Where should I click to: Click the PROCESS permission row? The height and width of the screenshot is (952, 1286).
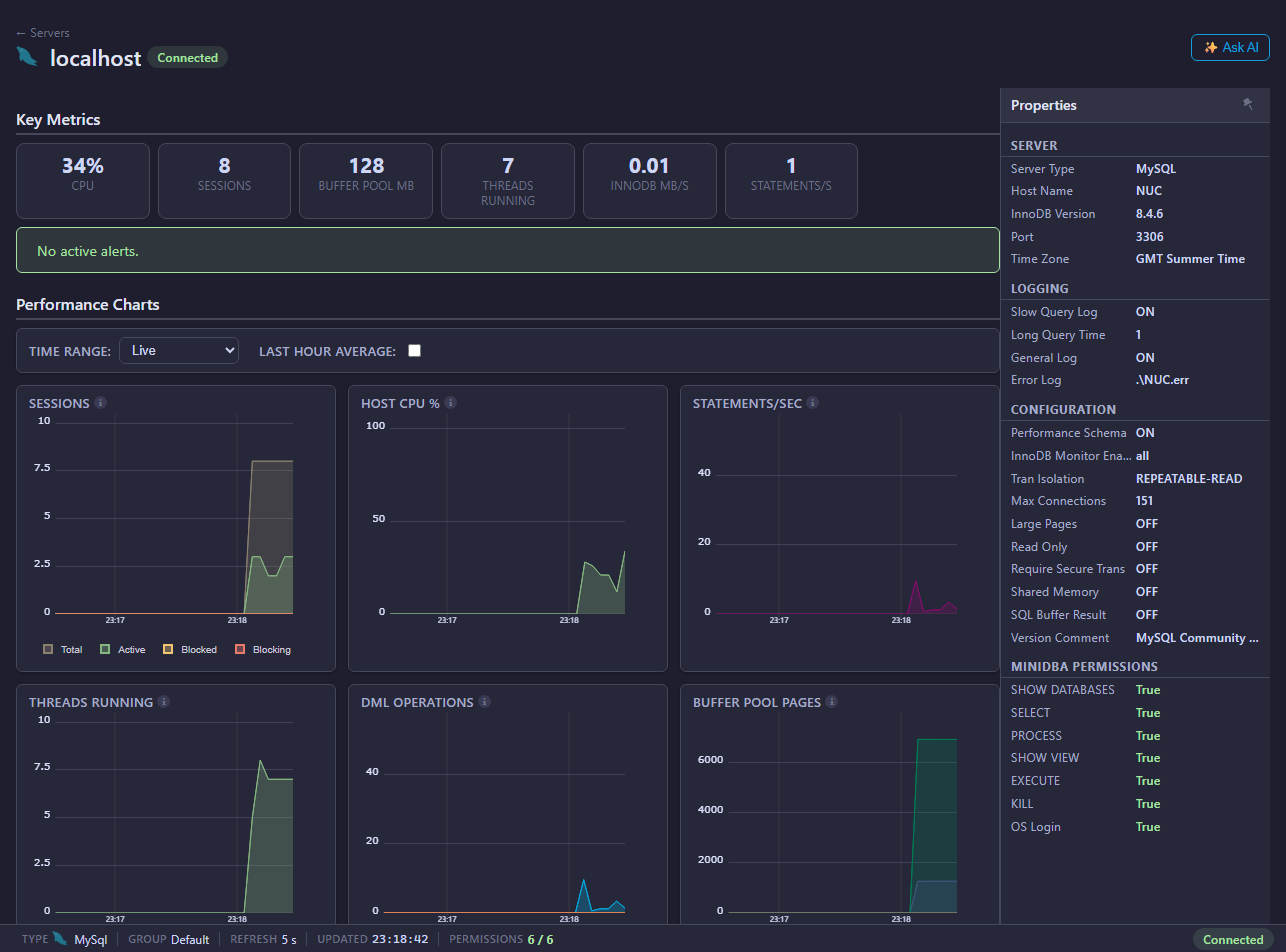click(1135, 736)
